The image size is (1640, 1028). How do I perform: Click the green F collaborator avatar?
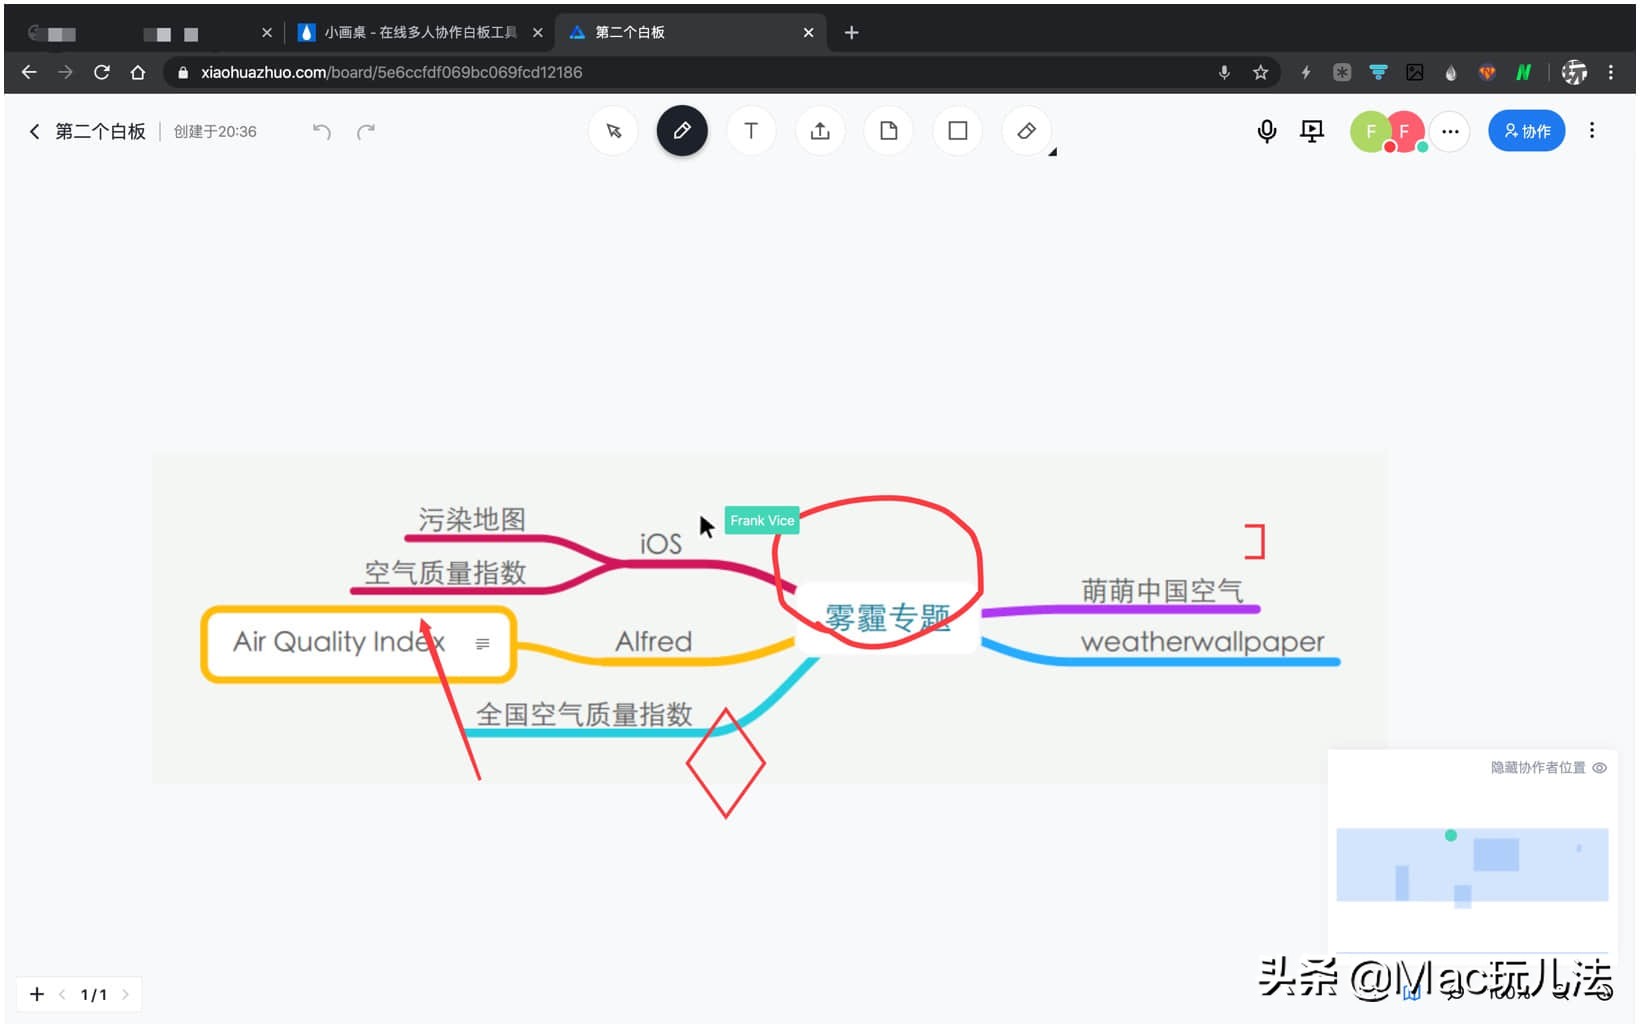(x=1371, y=131)
